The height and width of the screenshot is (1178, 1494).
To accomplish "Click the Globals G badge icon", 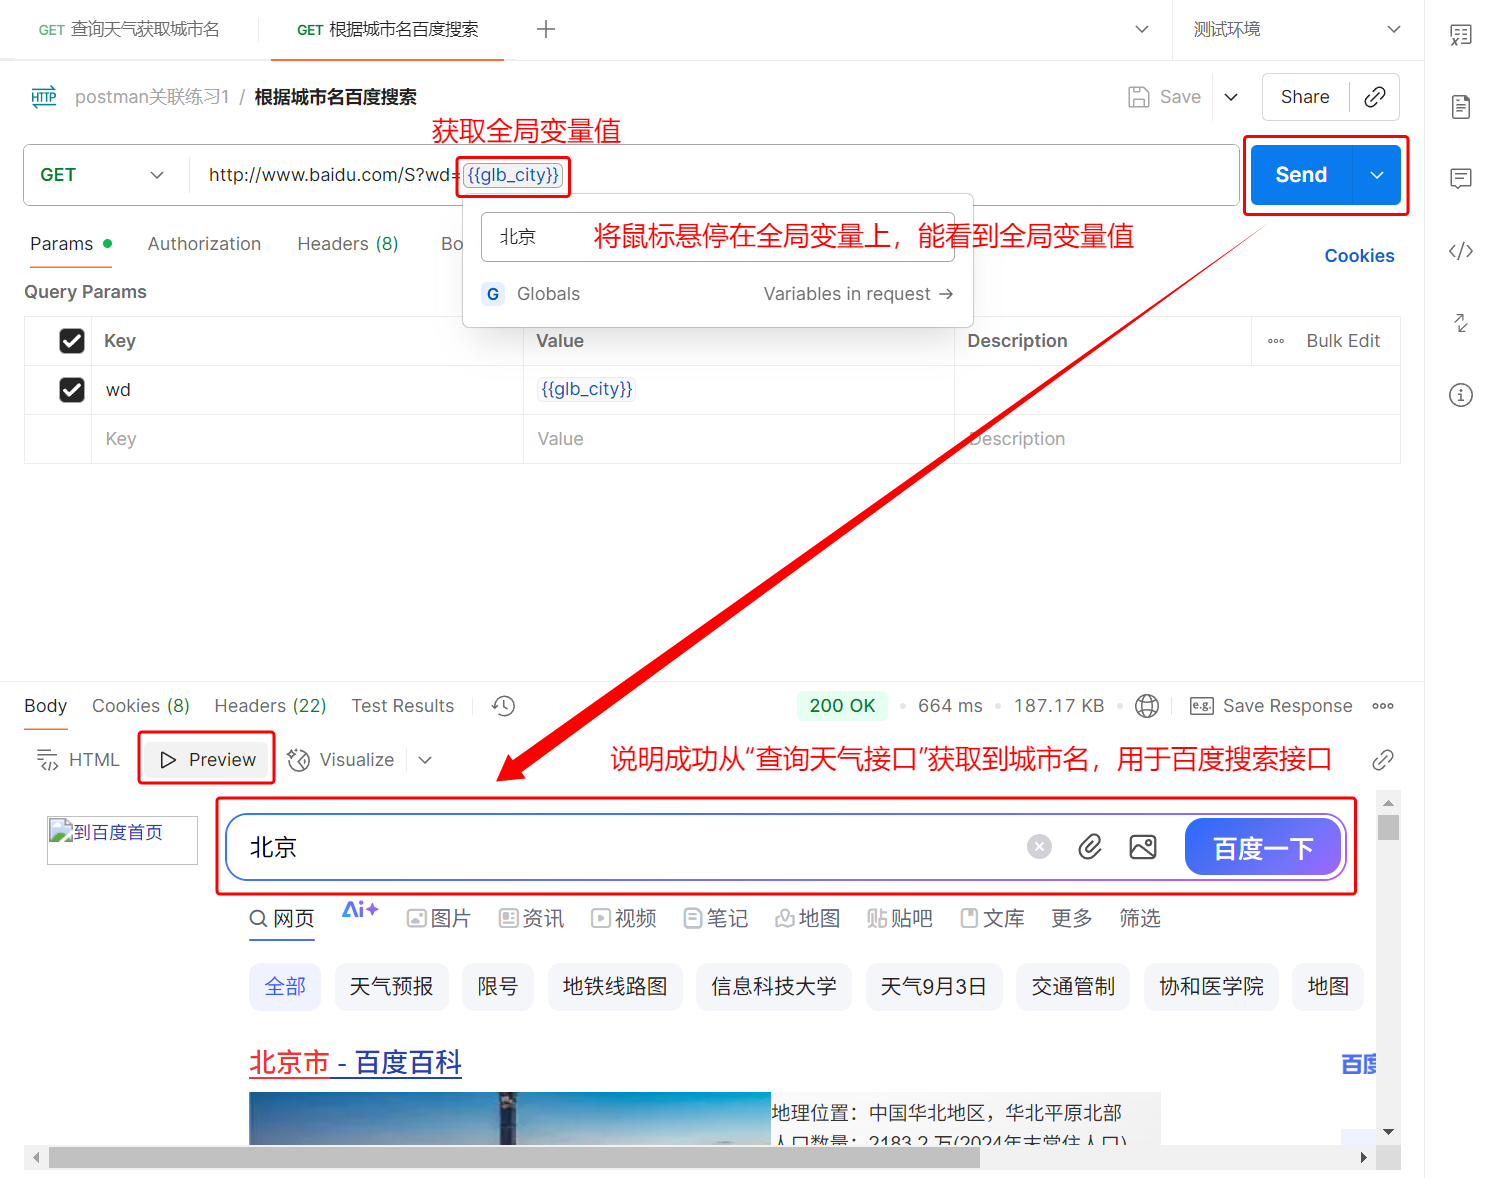I will 493,294.
